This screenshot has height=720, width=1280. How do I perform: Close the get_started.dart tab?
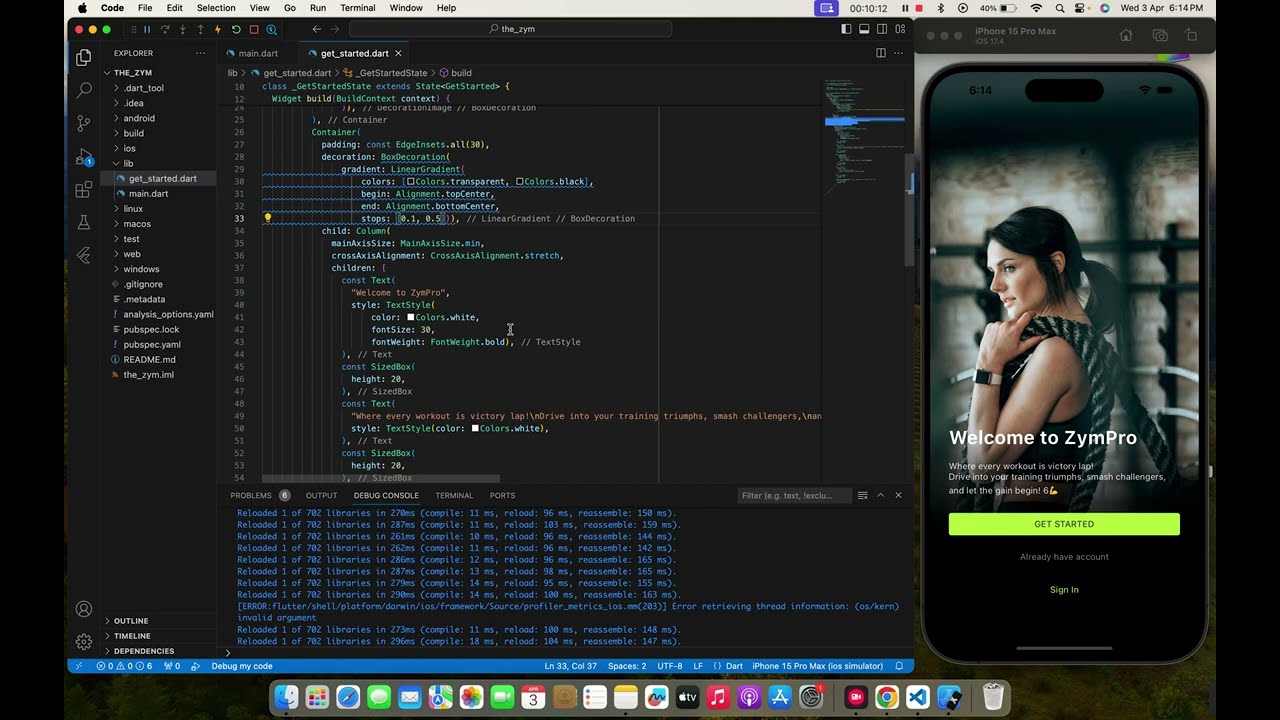398,53
